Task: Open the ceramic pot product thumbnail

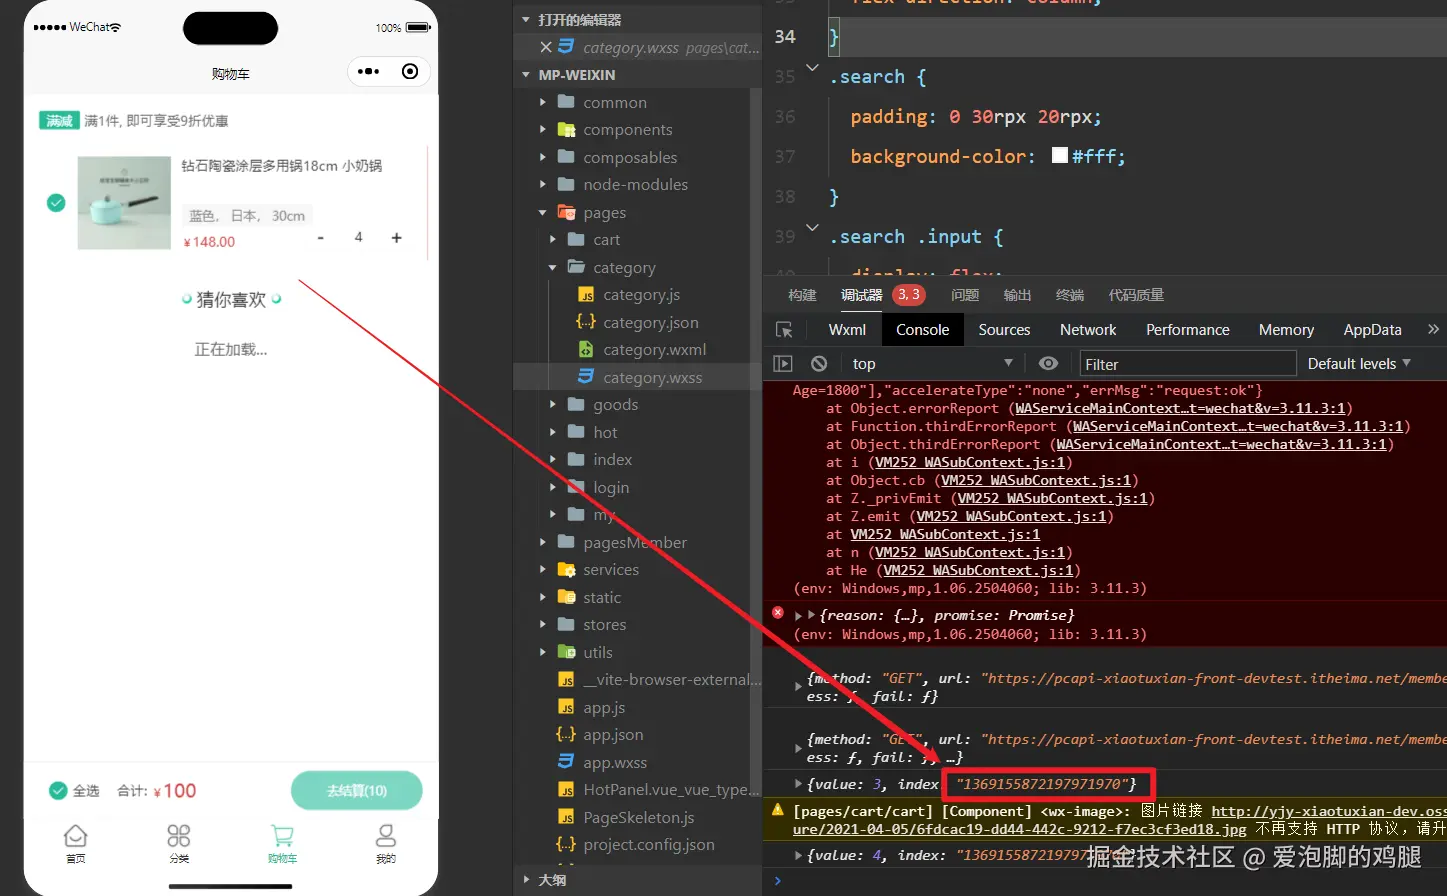Action: [x=124, y=203]
